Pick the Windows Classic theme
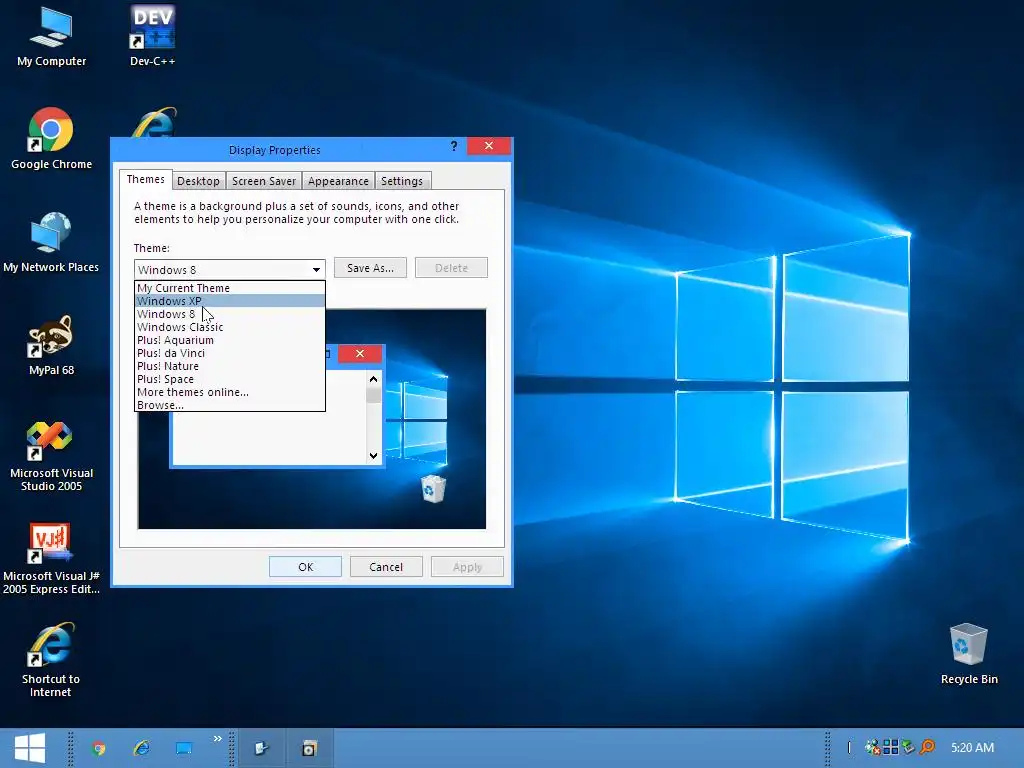The width and height of the screenshot is (1024, 768). pos(230,327)
